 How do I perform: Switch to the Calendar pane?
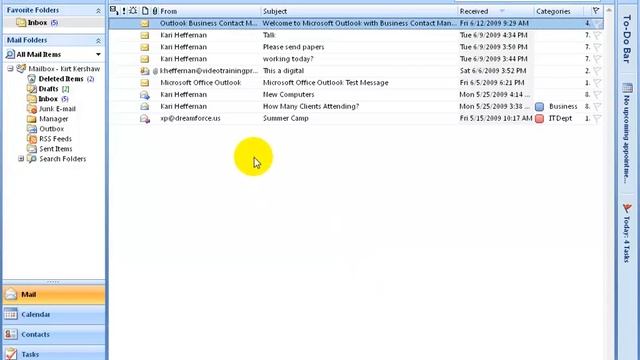[x=54, y=315]
